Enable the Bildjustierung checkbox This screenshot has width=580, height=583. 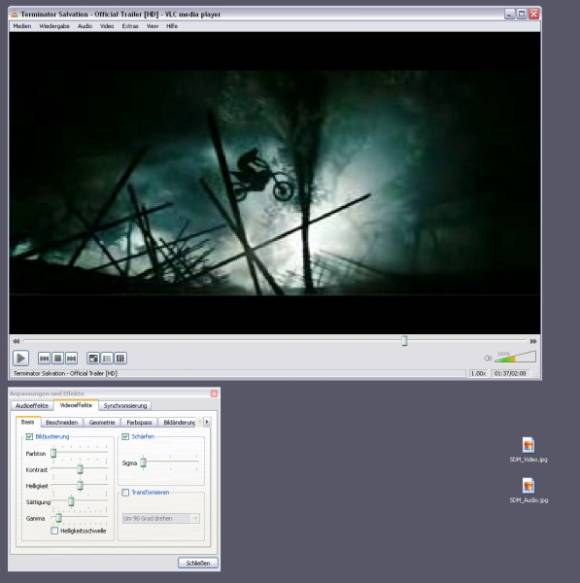[x=29, y=437]
